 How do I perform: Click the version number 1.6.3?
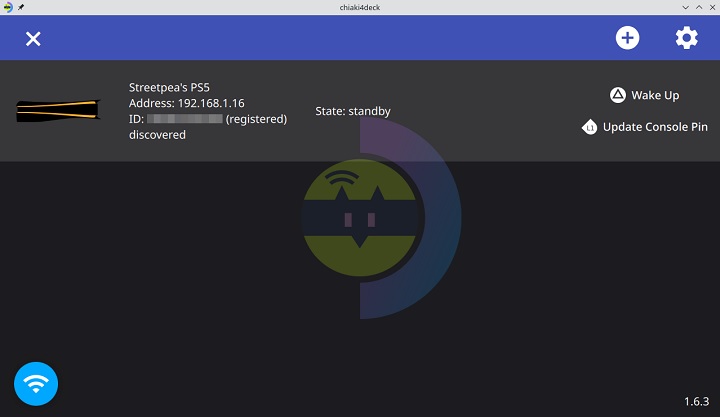(x=696, y=401)
